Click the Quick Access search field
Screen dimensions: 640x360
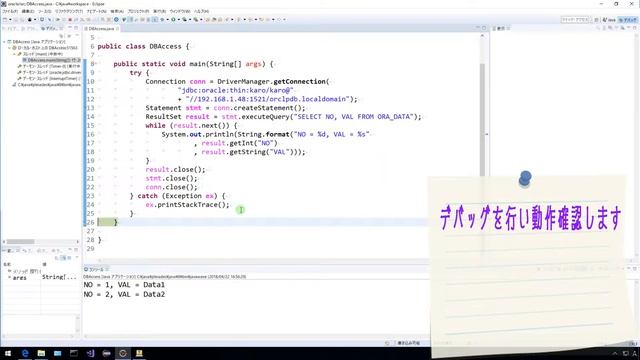pos(576,20)
